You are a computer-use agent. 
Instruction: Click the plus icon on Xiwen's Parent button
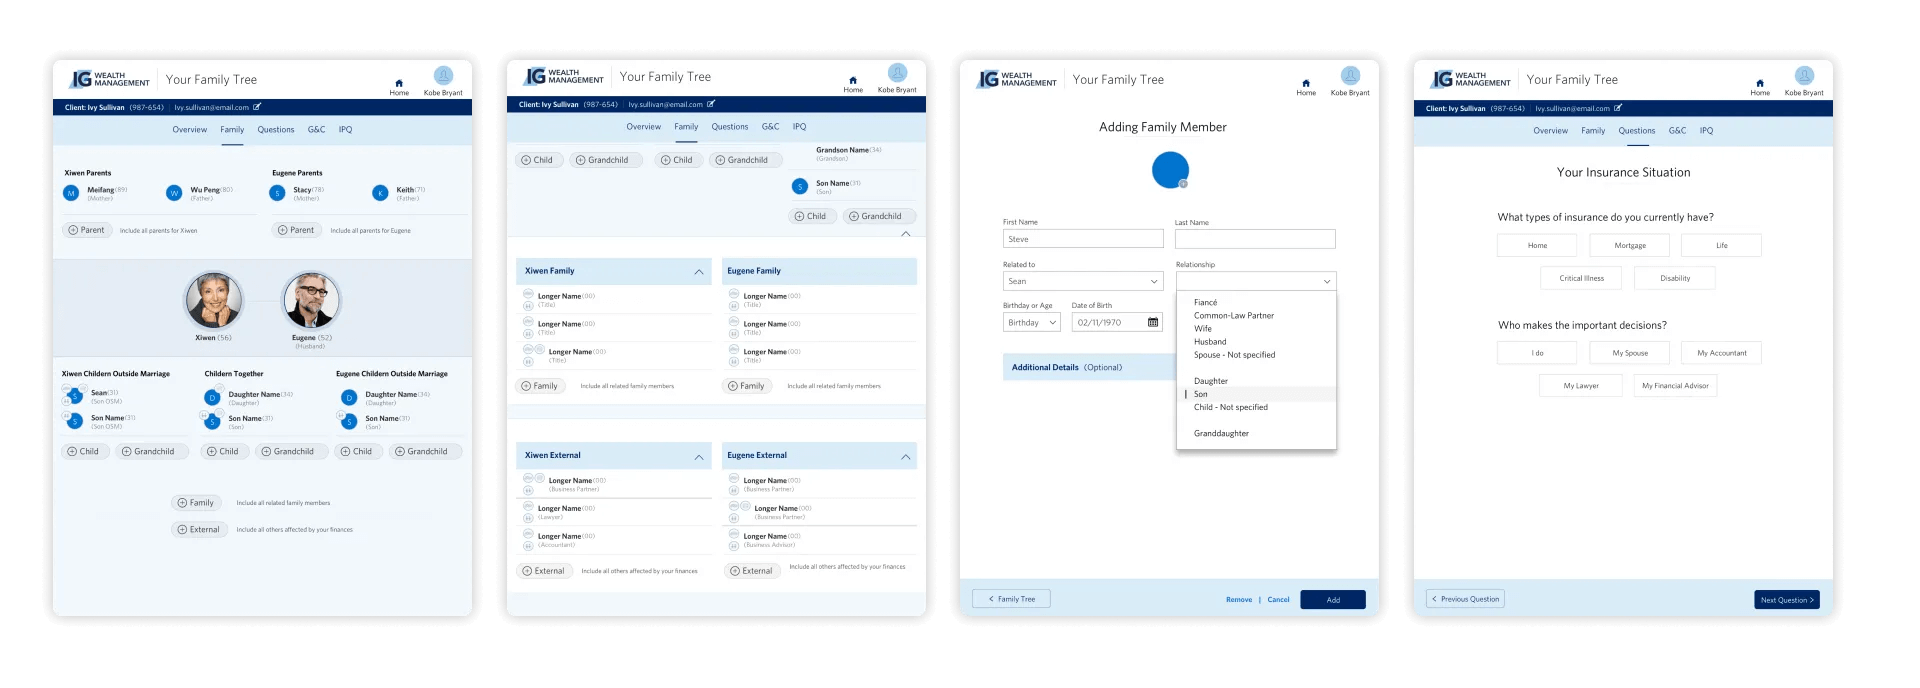point(73,230)
